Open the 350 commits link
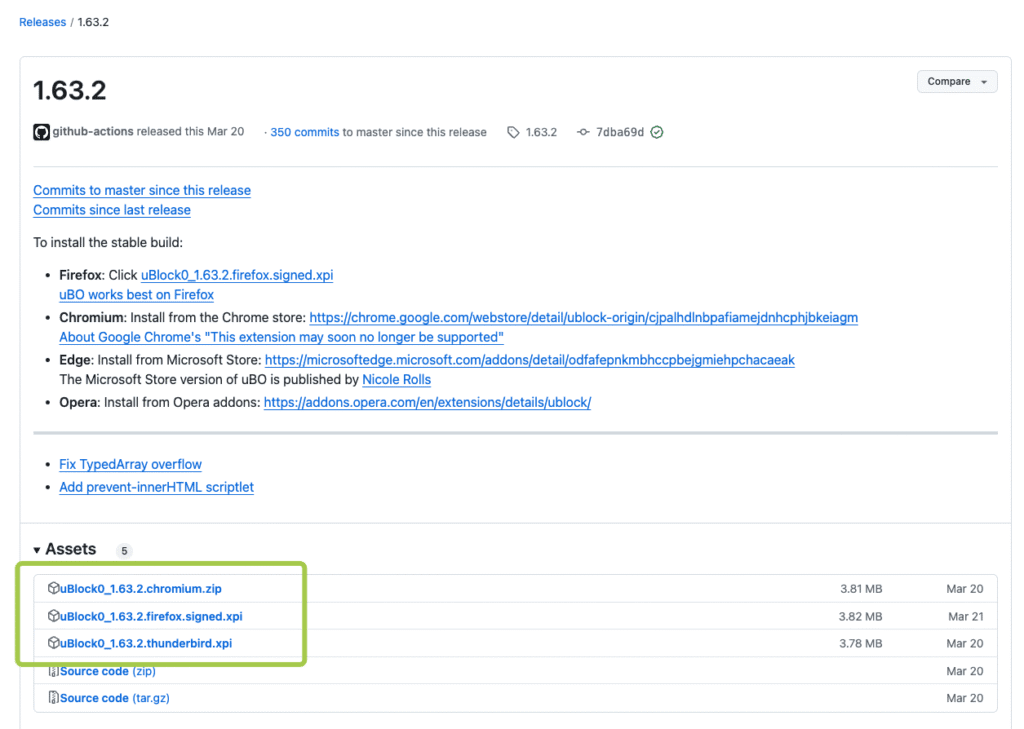1024x729 pixels. [304, 132]
